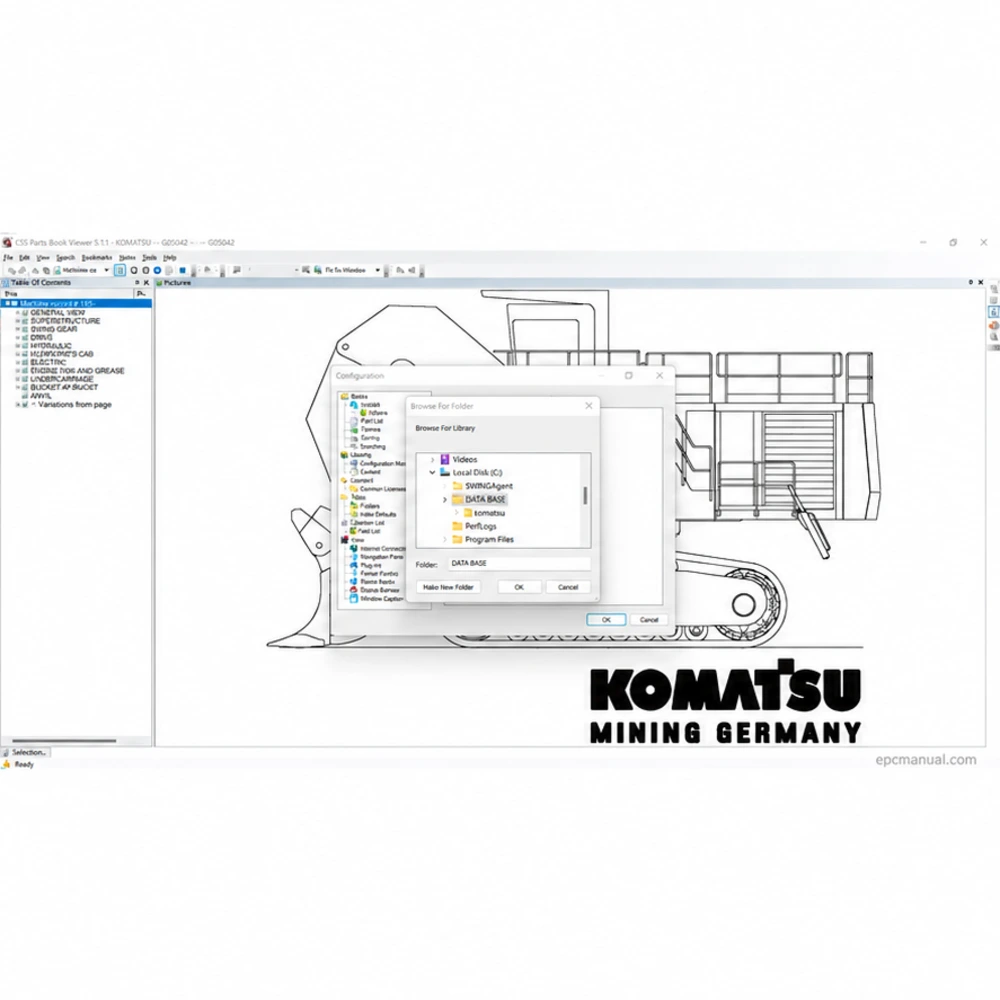Select Configuration Manager in Configuration tree
The height and width of the screenshot is (1000, 1000).
(x=378, y=464)
